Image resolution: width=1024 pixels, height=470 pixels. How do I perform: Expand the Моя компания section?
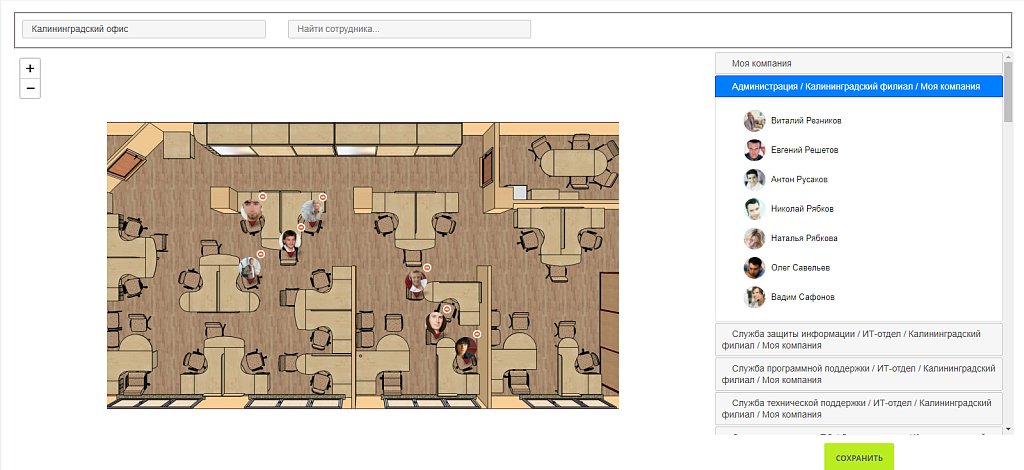(x=858, y=63)
